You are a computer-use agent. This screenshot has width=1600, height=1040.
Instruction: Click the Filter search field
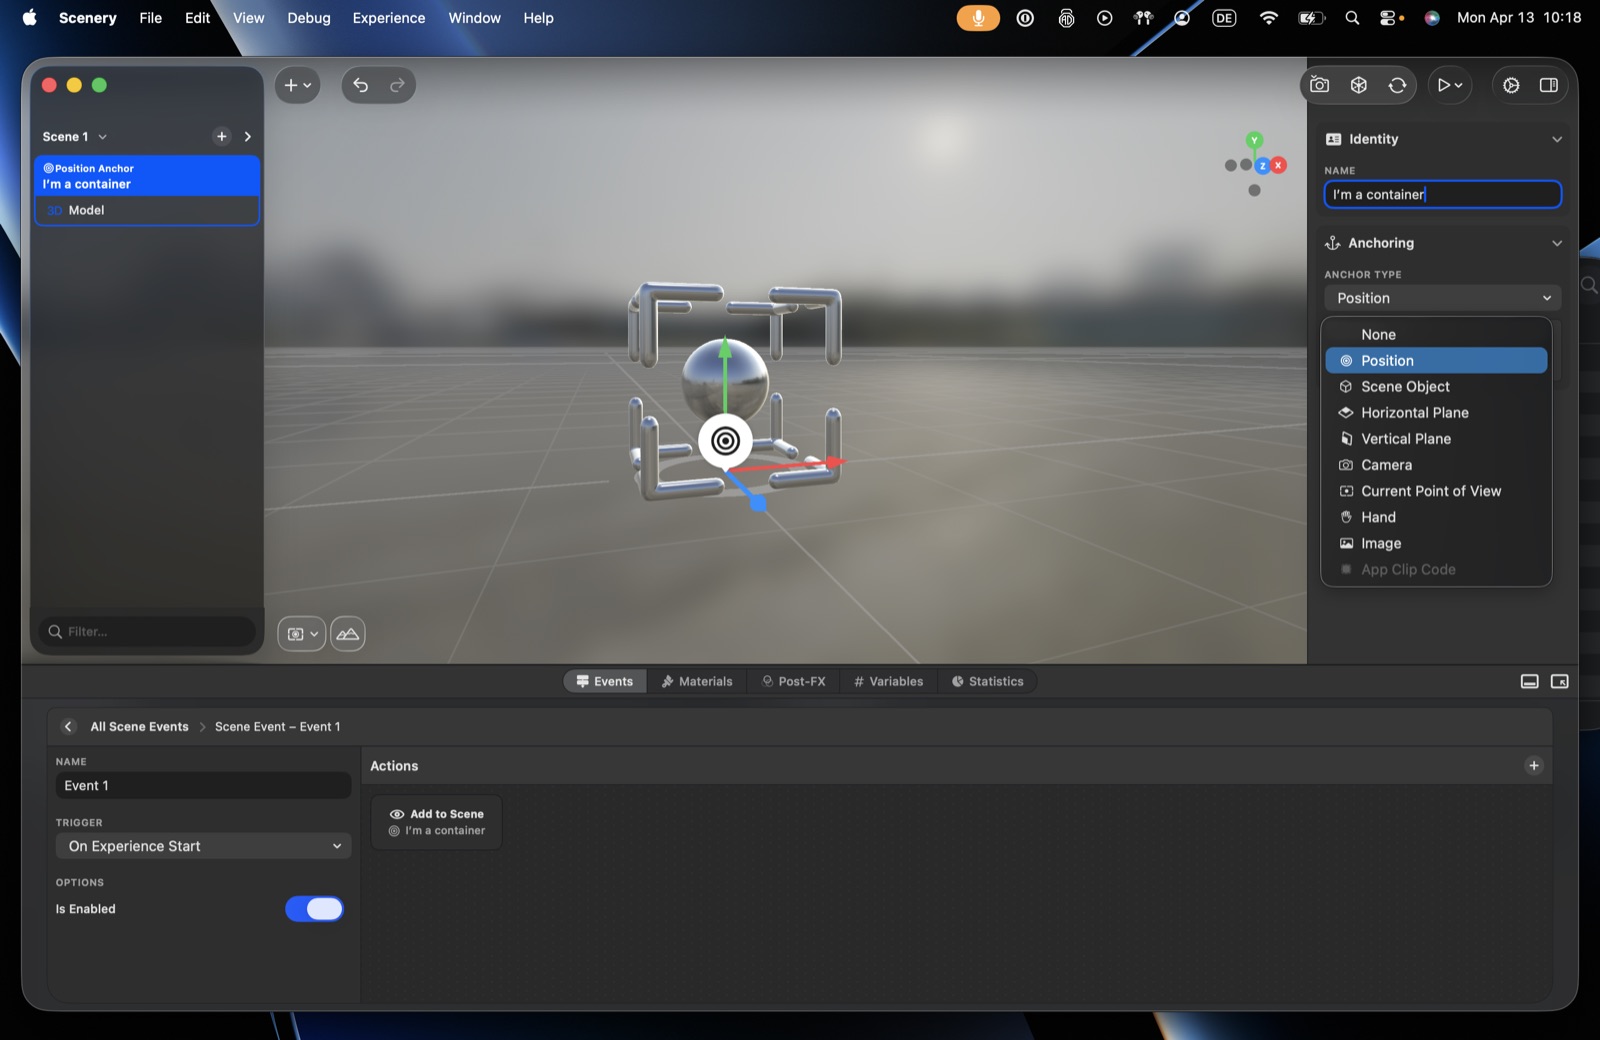(148, 631)
